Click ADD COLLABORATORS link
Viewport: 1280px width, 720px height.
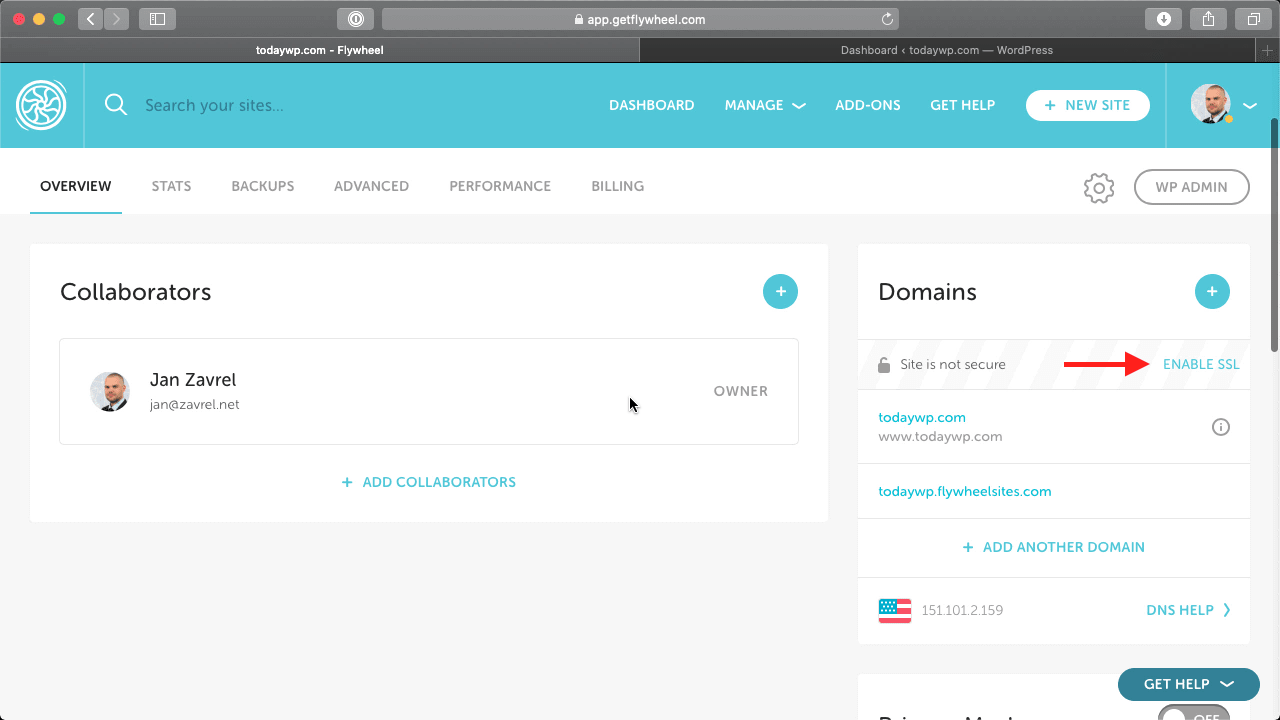click(x=429, y=482)
